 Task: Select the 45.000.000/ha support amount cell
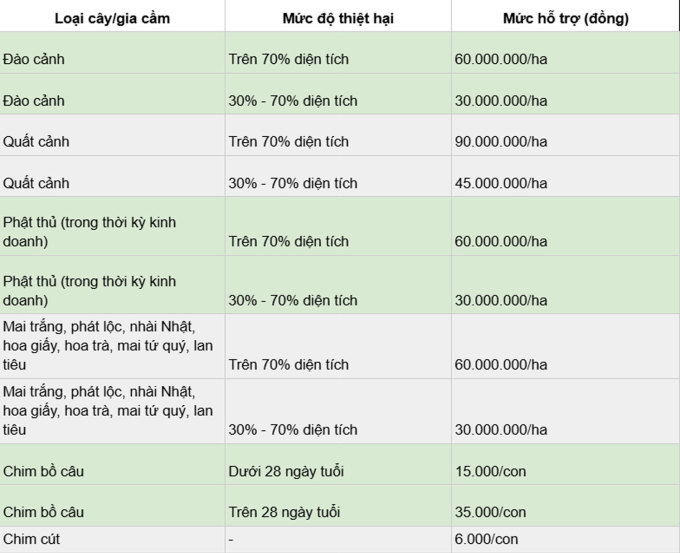pos(500,183)
